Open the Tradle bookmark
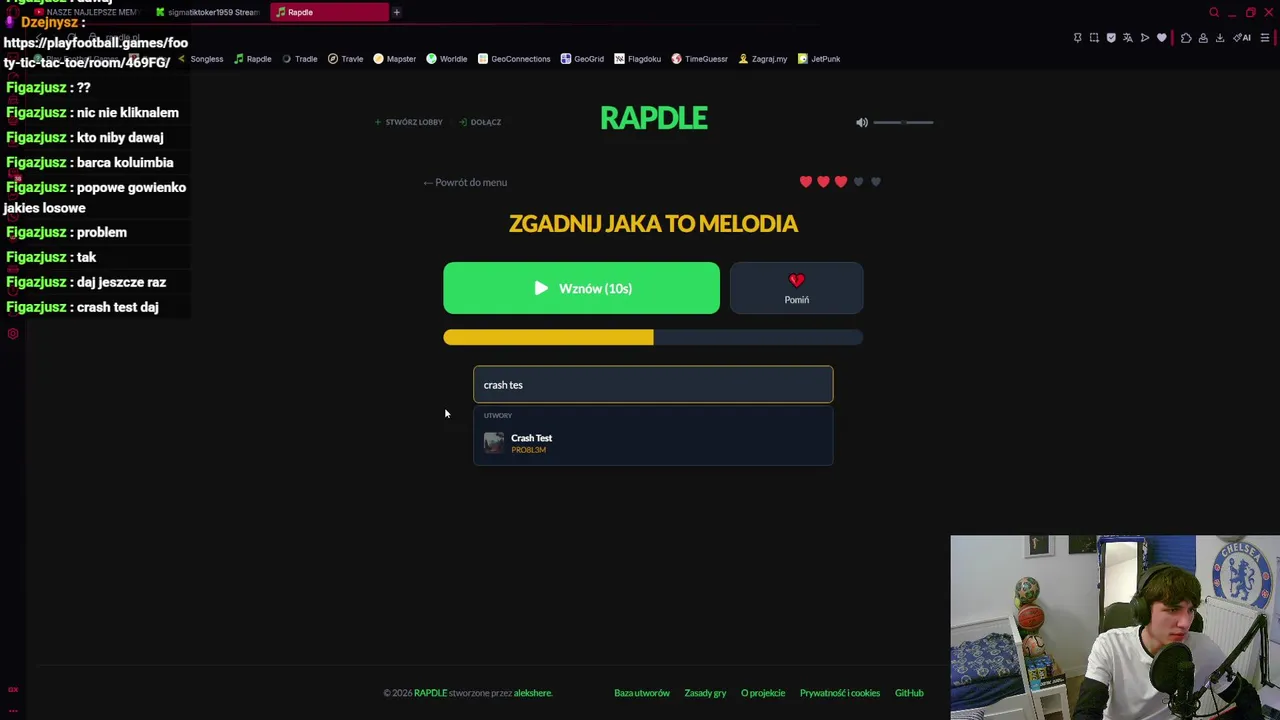Viewport: 1280px width, 720px height. click(x=299, y=59)
